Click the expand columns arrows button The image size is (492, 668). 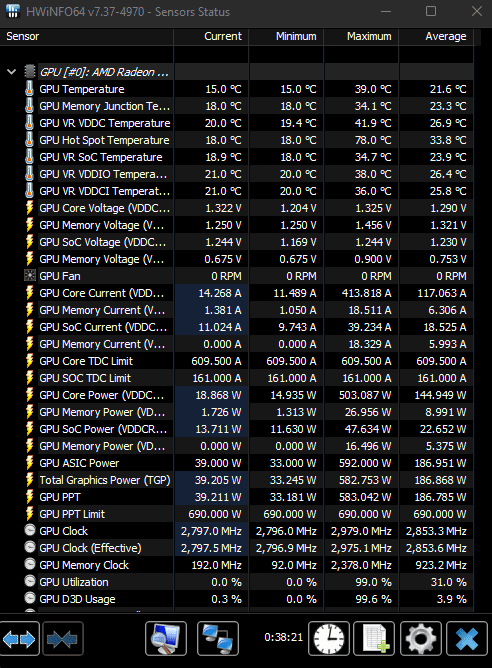(19, 639)
